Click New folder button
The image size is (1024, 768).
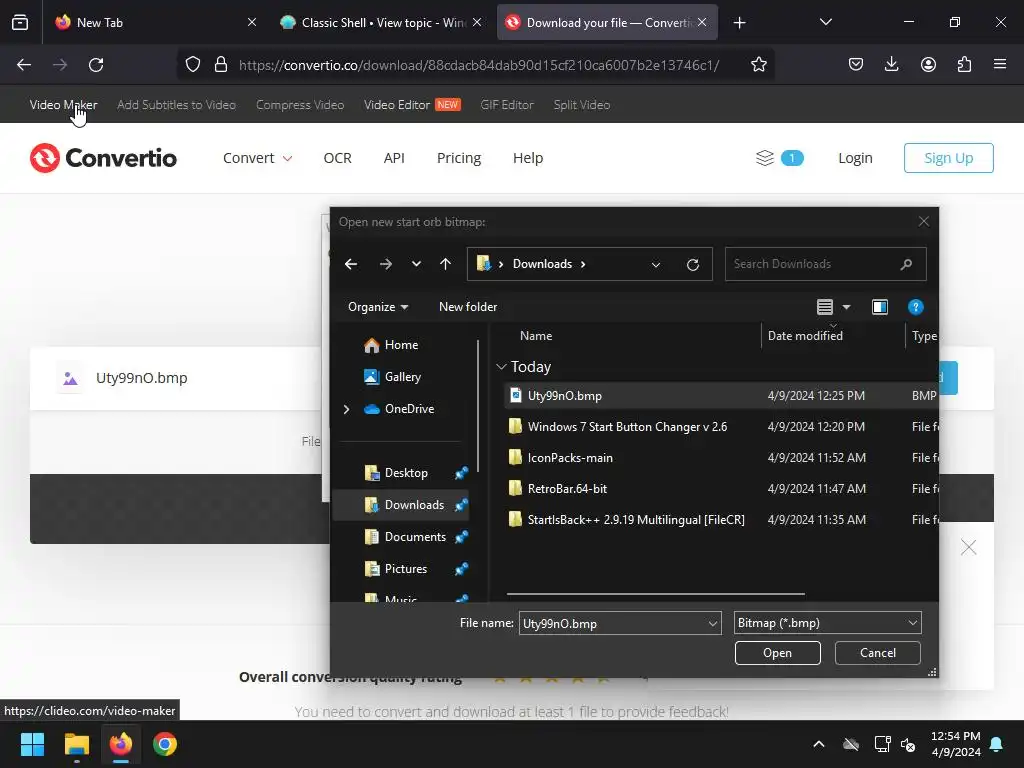tap(468, 307)
